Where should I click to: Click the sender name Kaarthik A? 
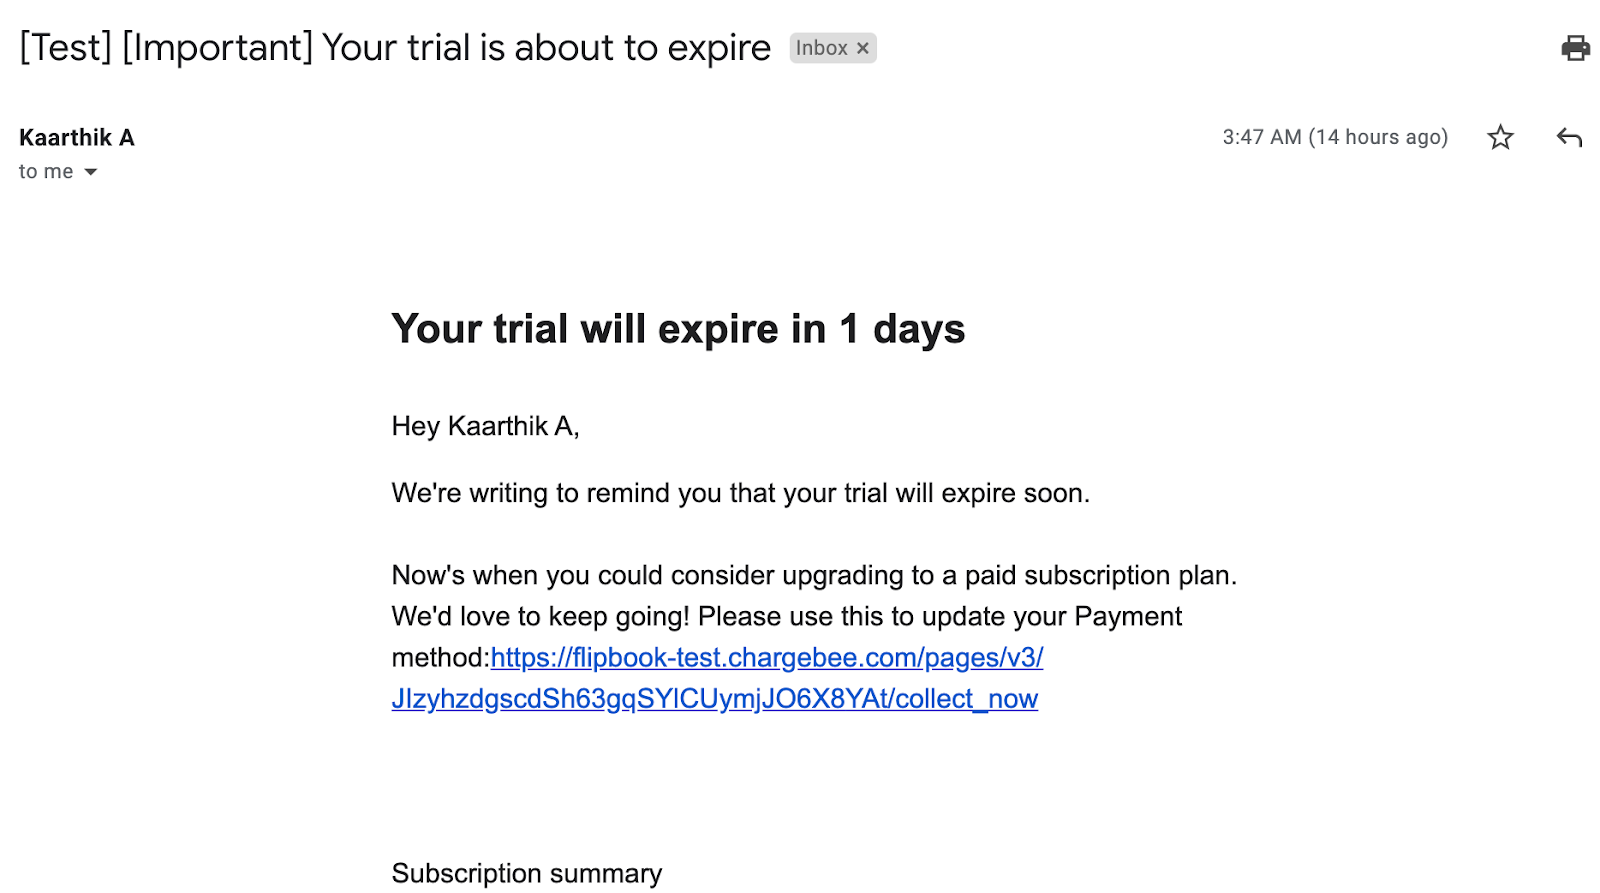point(77,137)
